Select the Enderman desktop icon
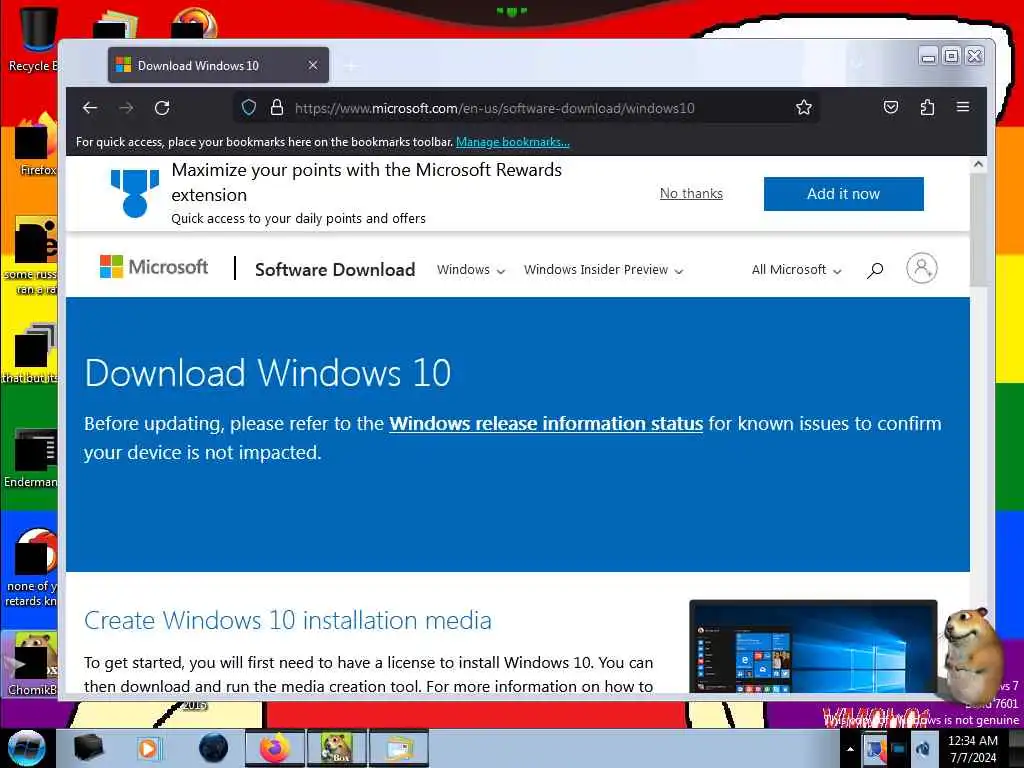This screenshot has width=1024, height=768. click(31, 458)
